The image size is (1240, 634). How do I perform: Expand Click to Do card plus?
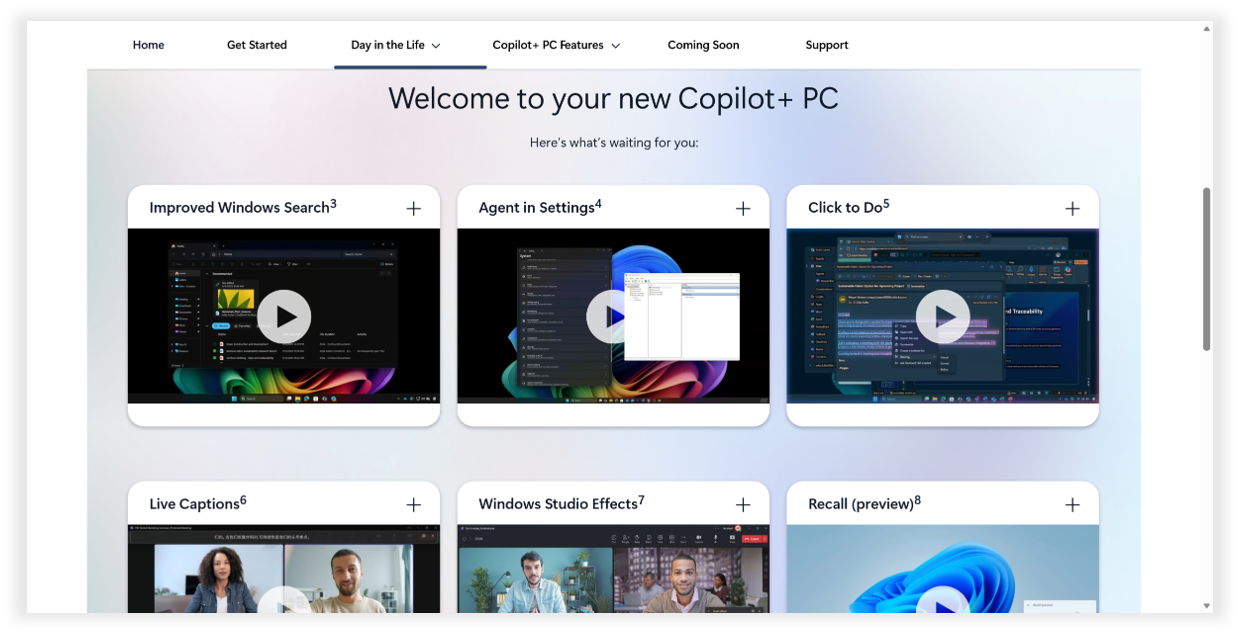click(1072, 208)
